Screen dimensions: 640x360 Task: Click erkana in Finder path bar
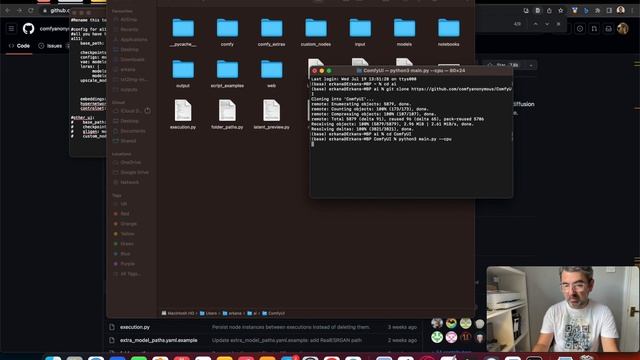pos(232,313)
